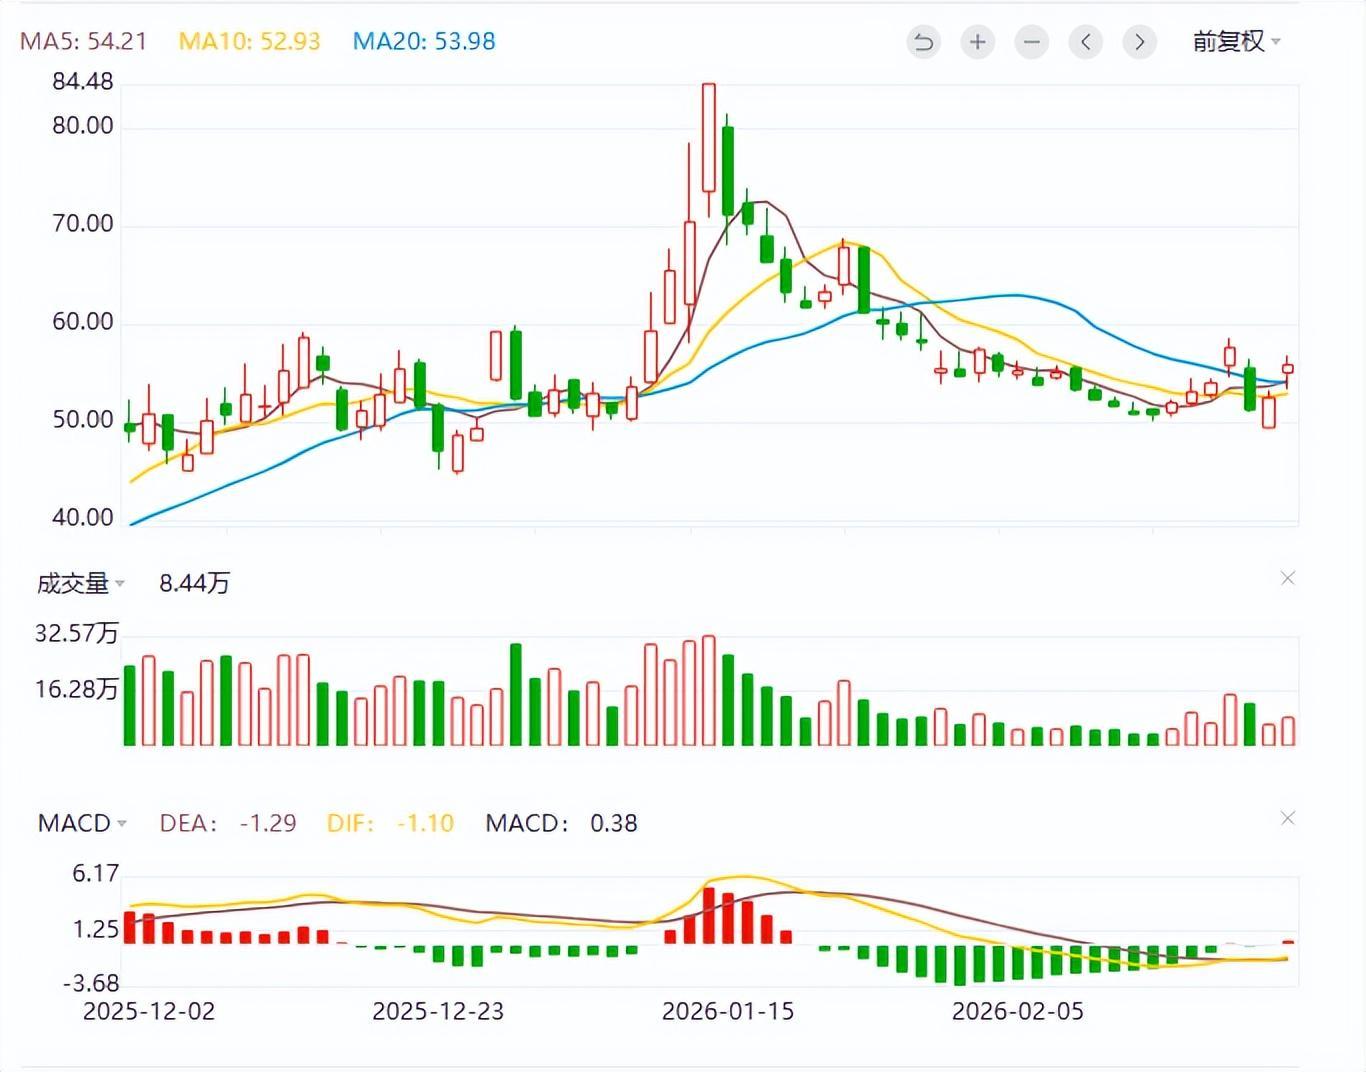Click the DEA -1.29 indicator label
This screenshot has height=1072, width=1366.
(x=228, y=824)
